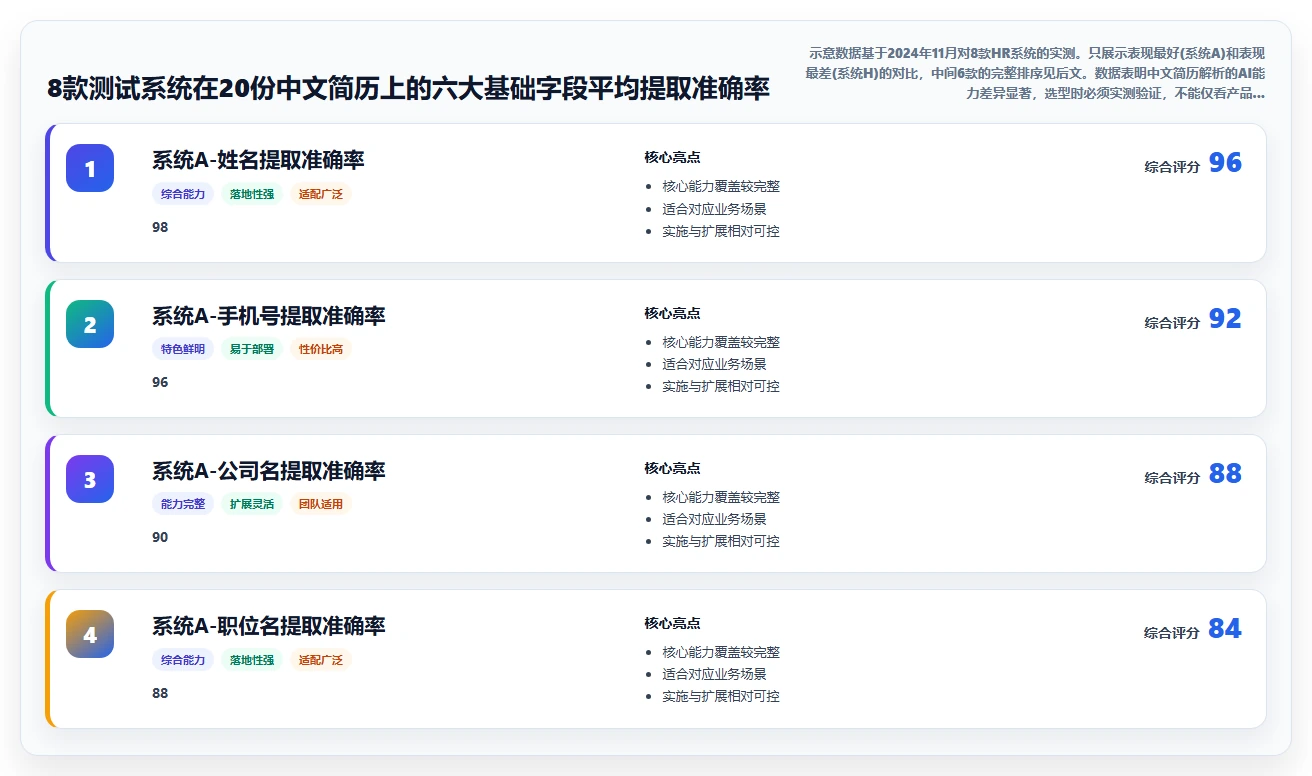Click the 综合评分 score 96 in 姓名 card
Image resolution: width=1312 pixels, height=776 pixels.
pyautogui.click(x=1225, y=163)
